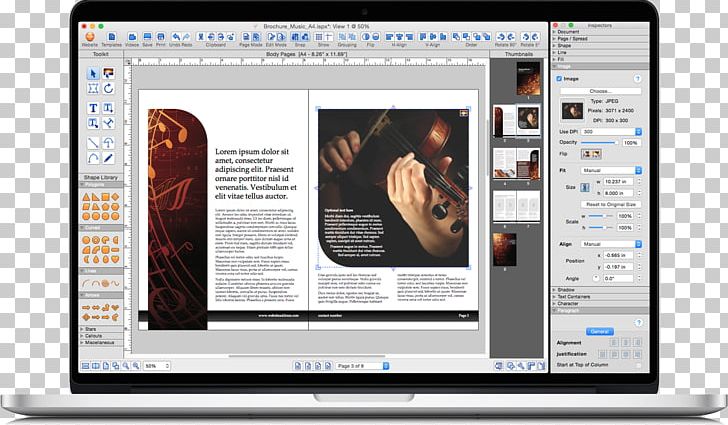Click the first Rotate 90° icon
728x425 pixels.
(x=500, y=37)
